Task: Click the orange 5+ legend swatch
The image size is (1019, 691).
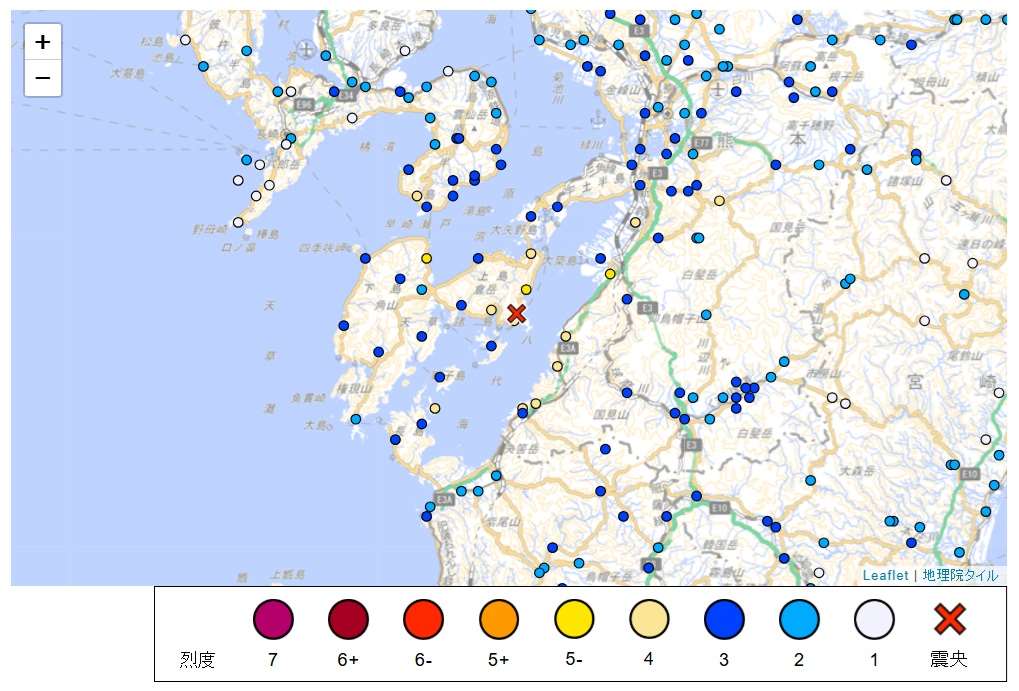Action: [x=499, y=619]
